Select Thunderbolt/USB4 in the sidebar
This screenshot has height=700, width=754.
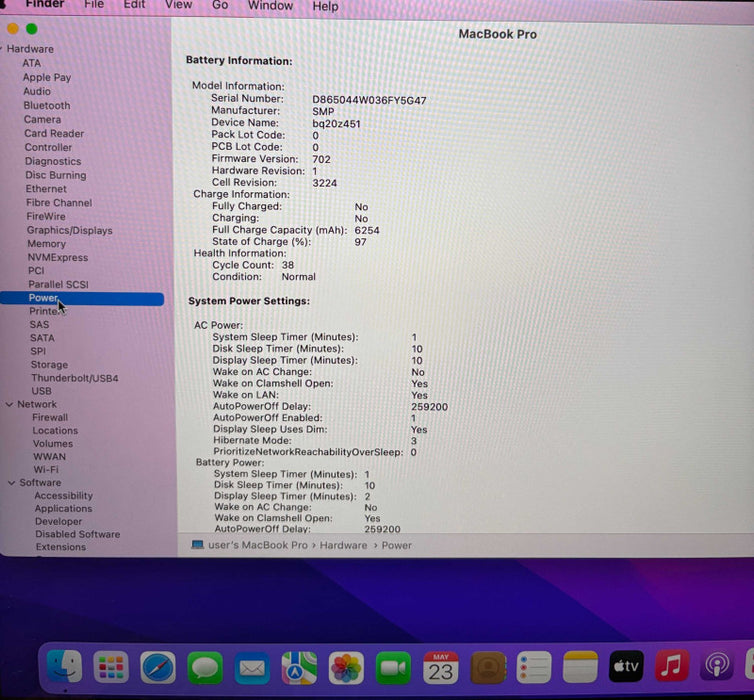[75, 378]
